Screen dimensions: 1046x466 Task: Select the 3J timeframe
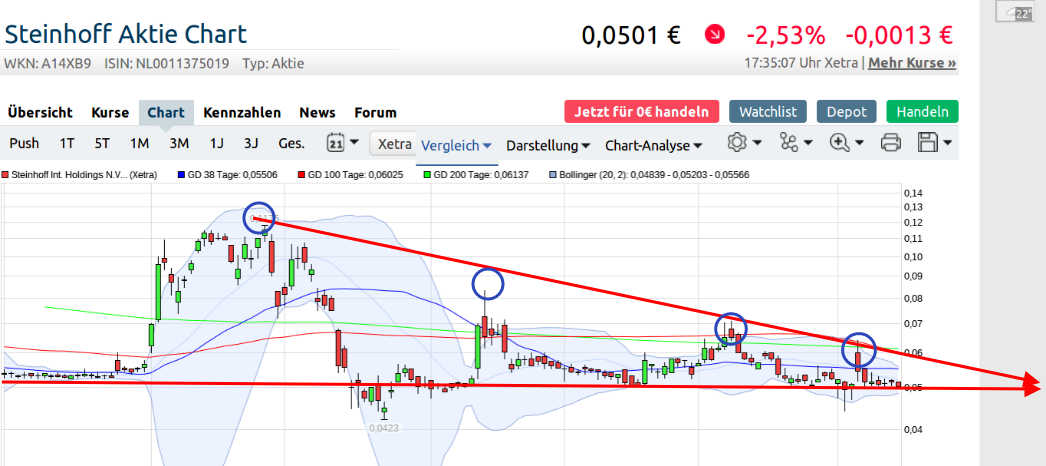251,143
